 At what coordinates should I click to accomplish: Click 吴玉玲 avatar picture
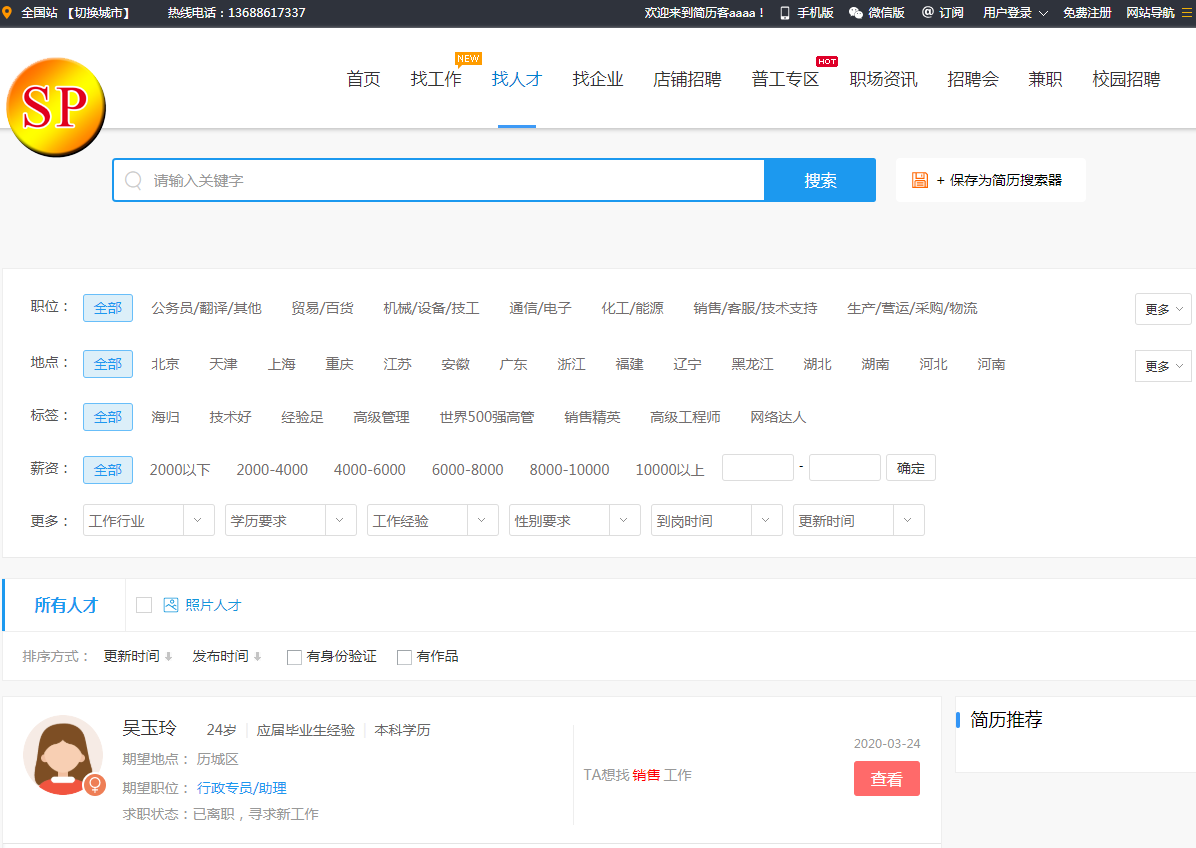coord(63,755)
